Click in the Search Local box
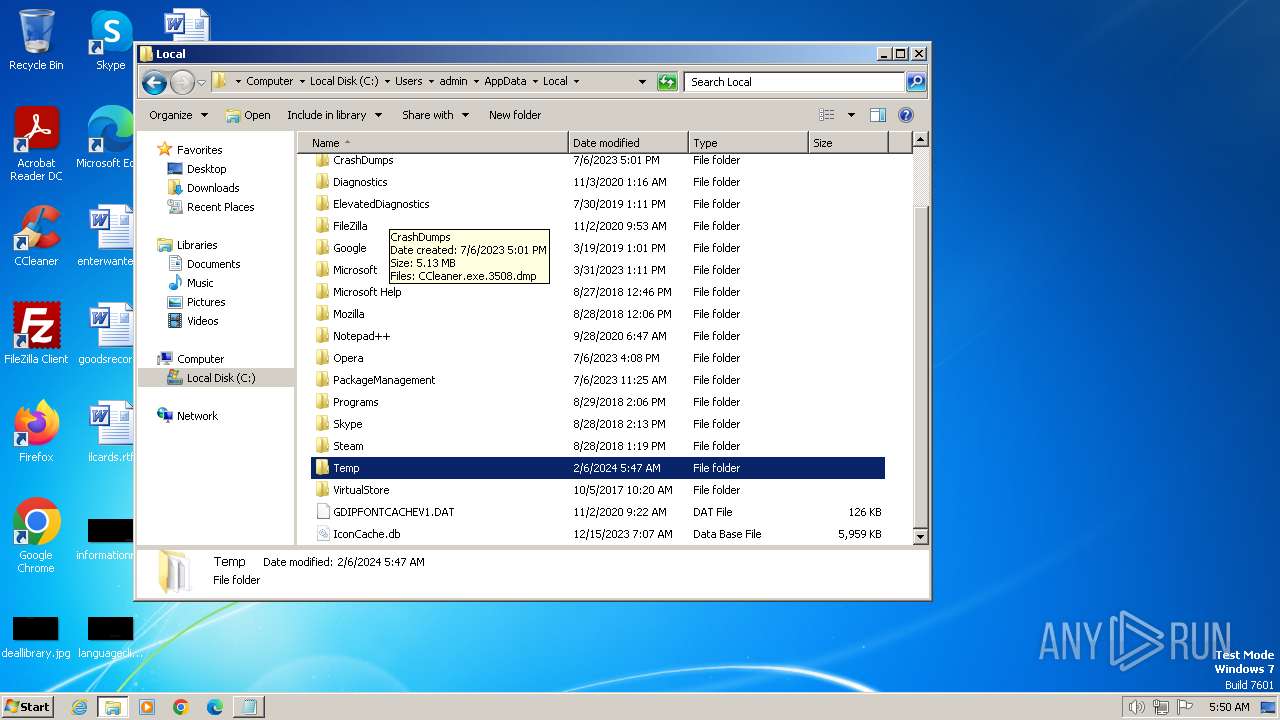 (794, 82)
